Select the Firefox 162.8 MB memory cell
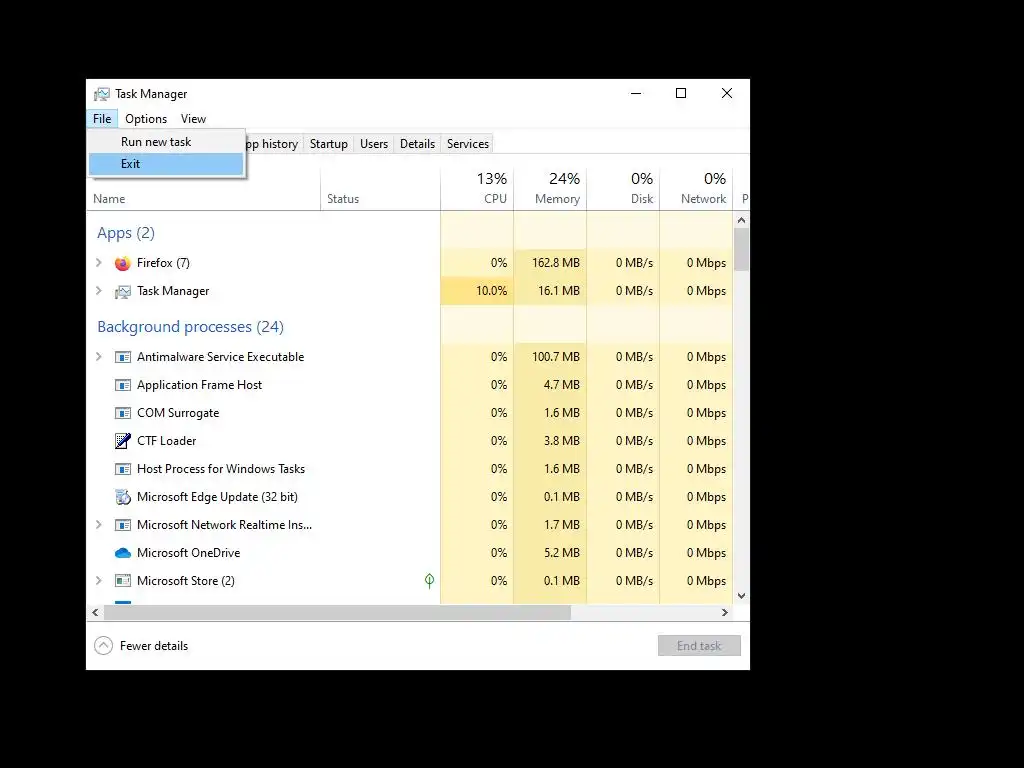Viewport: 1024px width, 768px height. coord(550,263)
